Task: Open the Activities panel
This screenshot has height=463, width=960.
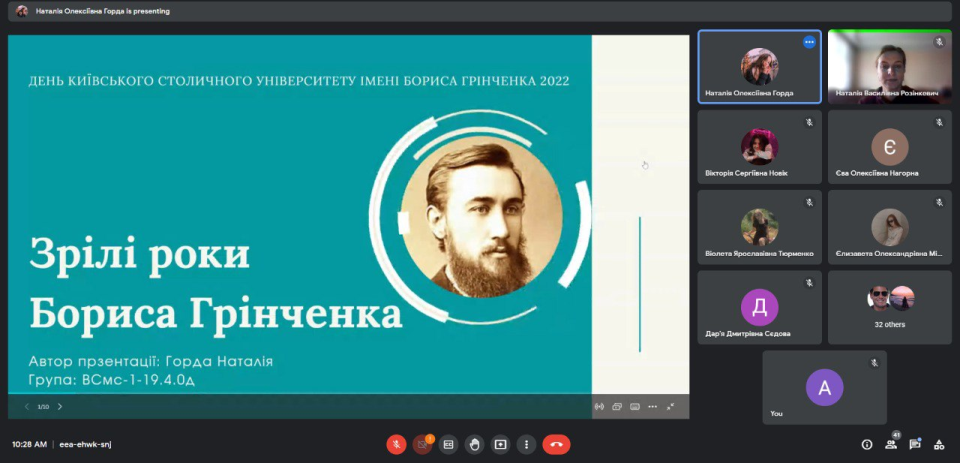Action: coord(939,445)
